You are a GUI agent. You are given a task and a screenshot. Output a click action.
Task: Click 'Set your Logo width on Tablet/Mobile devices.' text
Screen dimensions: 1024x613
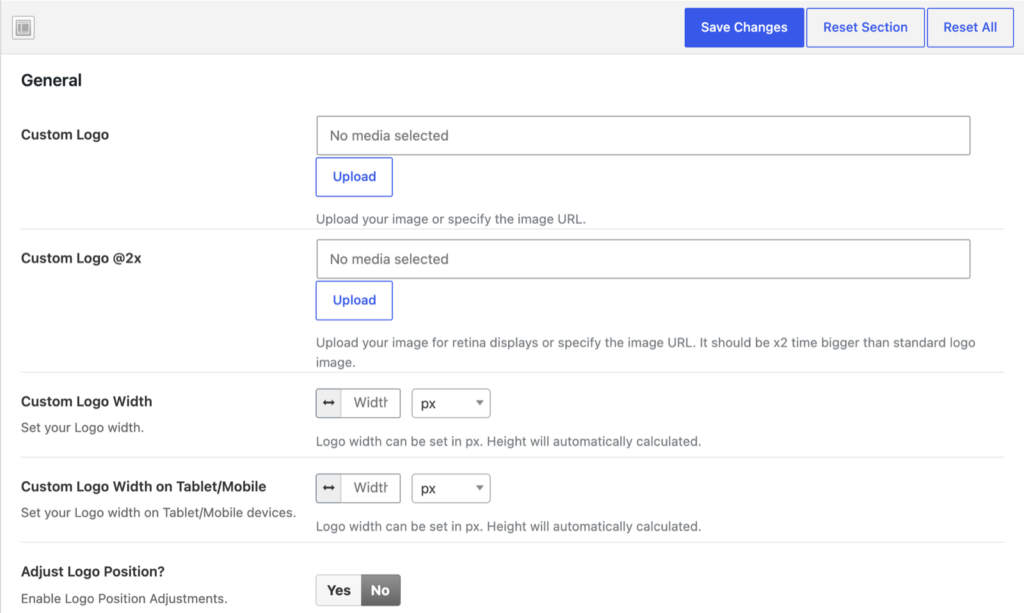click(158, 512)
